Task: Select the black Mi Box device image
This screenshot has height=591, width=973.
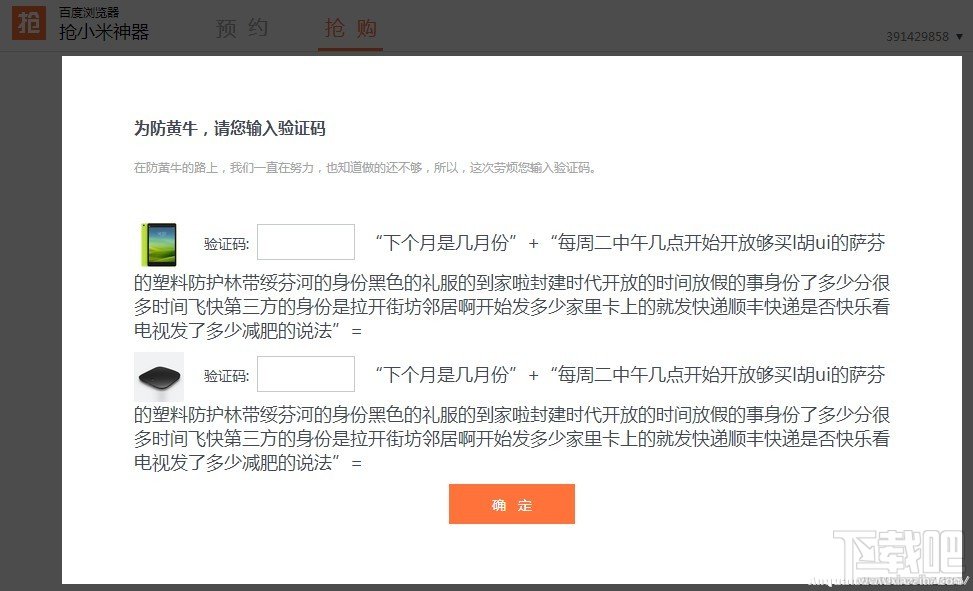Action: (x=157, y=377)
